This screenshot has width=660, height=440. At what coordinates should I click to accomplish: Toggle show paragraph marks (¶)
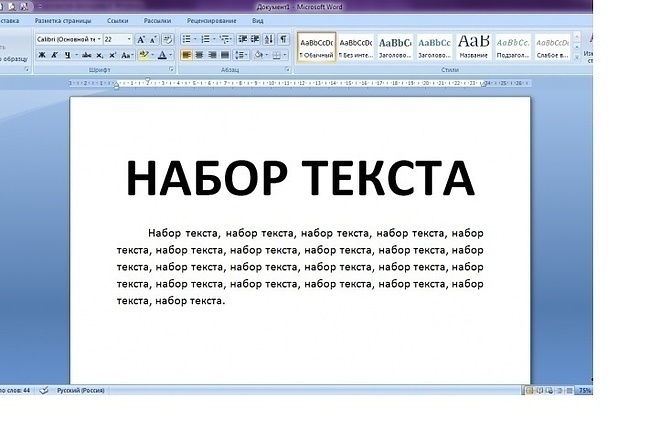point(283,40)
